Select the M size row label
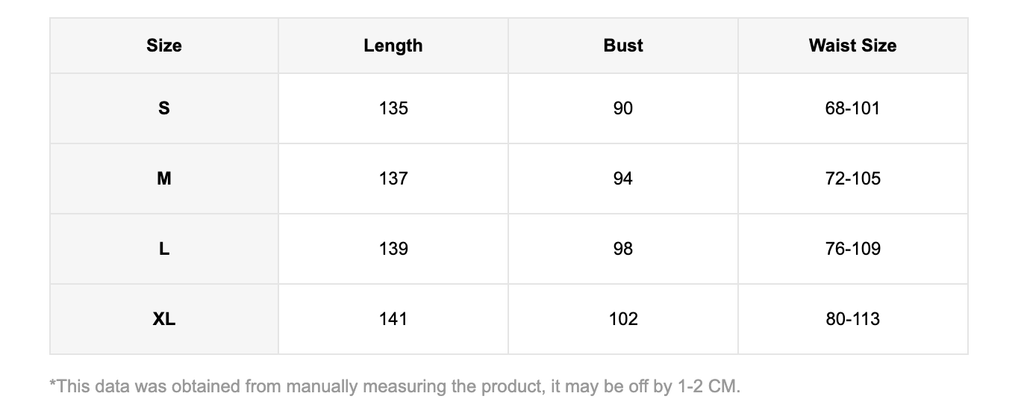 (164, 179)
